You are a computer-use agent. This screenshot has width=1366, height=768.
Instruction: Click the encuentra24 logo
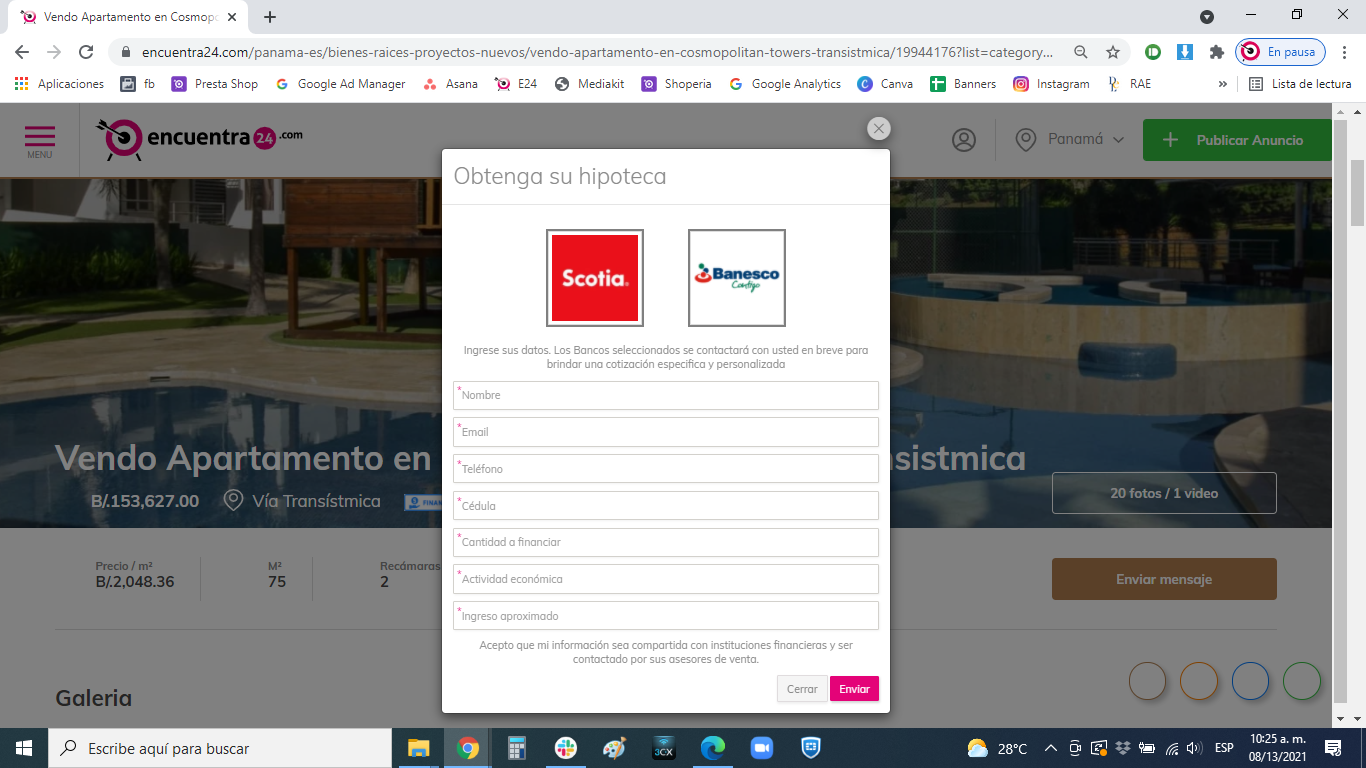tap(199, 140)
